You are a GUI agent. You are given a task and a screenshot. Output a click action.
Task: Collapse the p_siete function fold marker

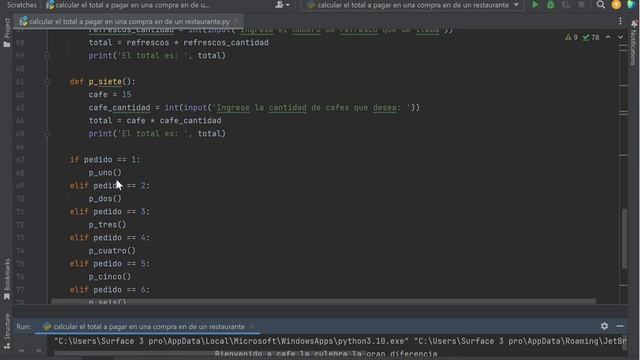coord(47,82)
